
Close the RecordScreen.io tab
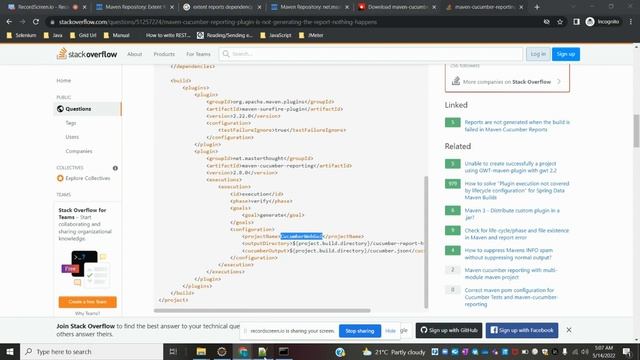[84, 7]
